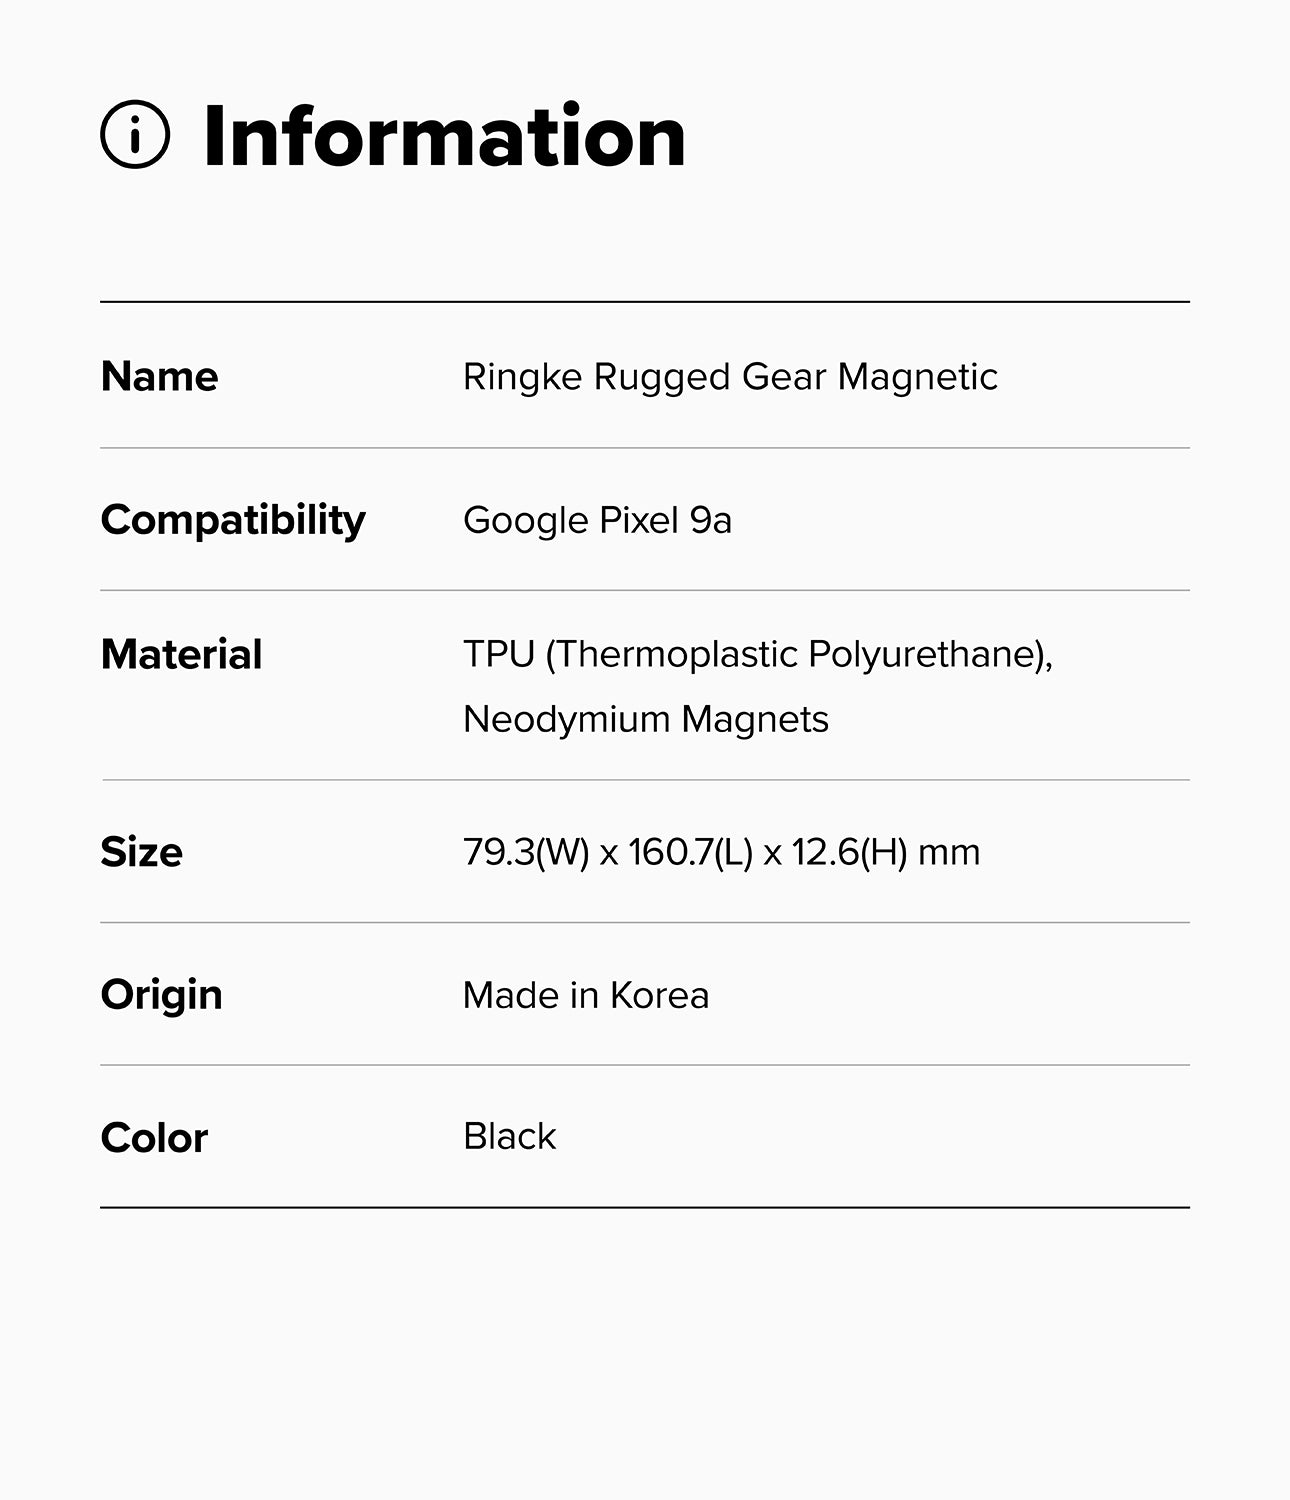This screenshot has width=1290, height=1500.
Task: Click the Neodymium Magnets text
Action: [645, 719]
